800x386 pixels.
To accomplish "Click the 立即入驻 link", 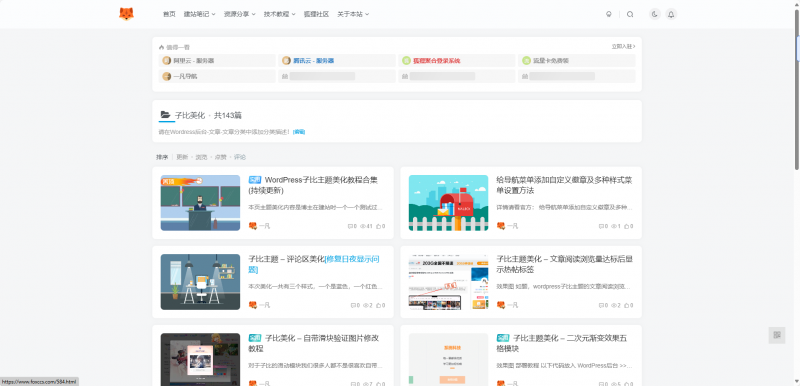I will click(623, 46).
